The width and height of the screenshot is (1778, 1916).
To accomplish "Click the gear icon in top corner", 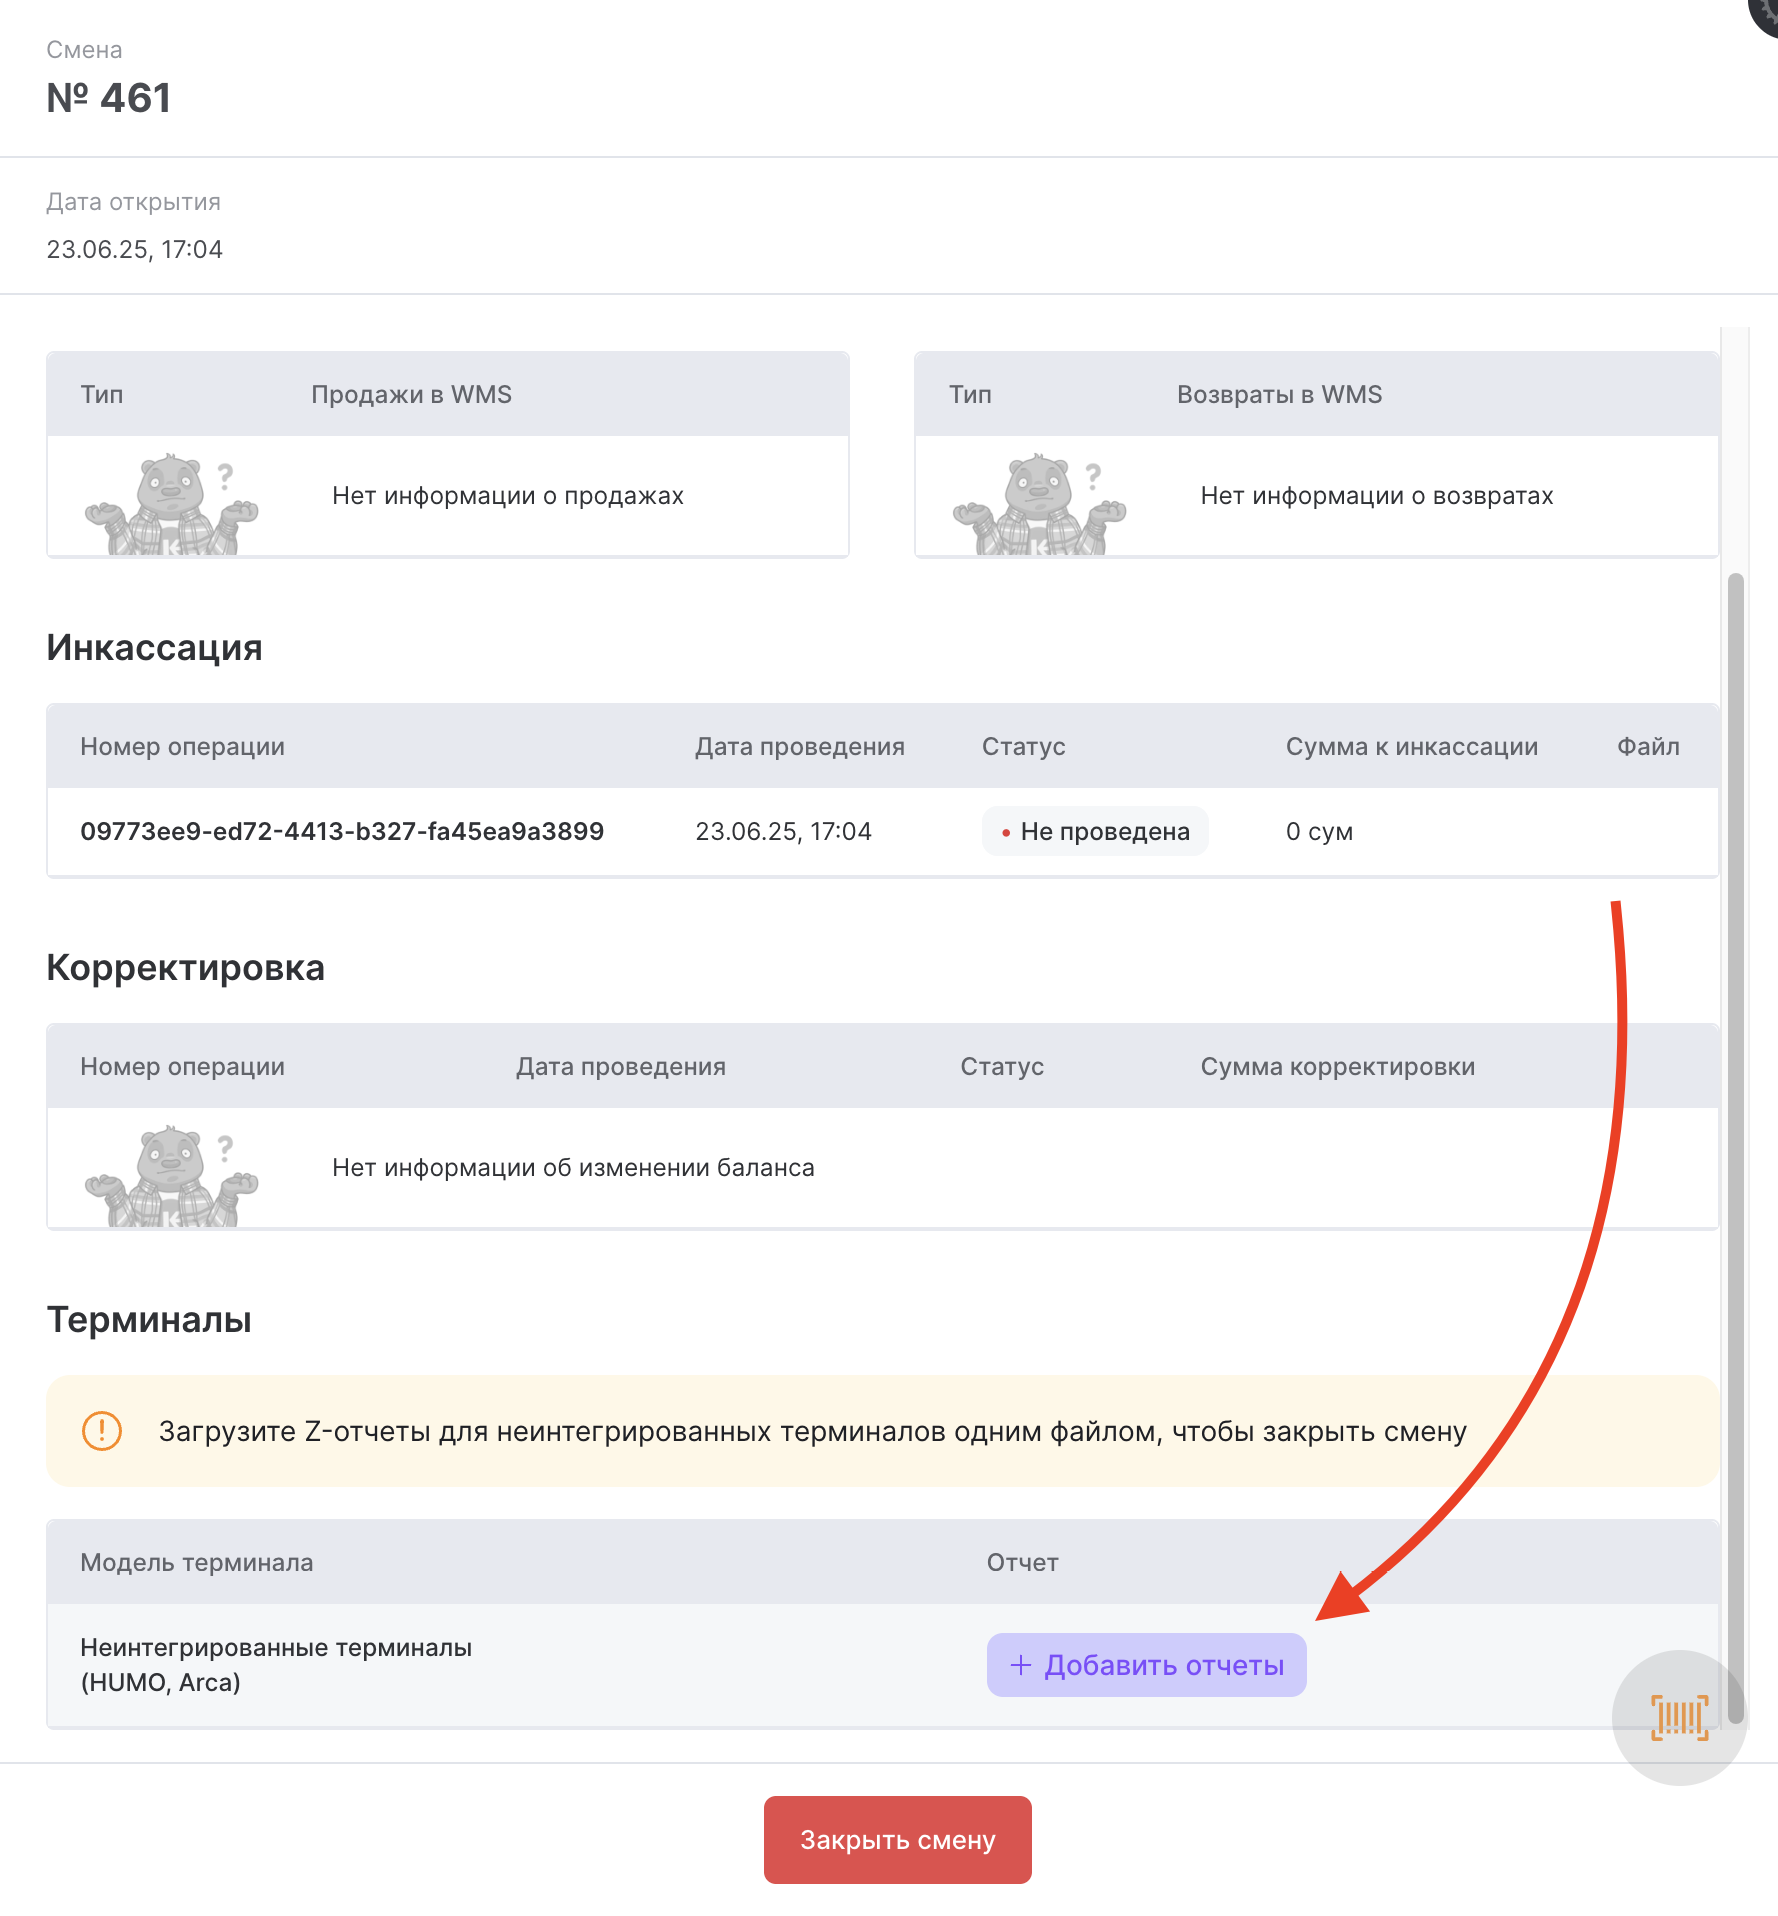I will pos(1768,12).
